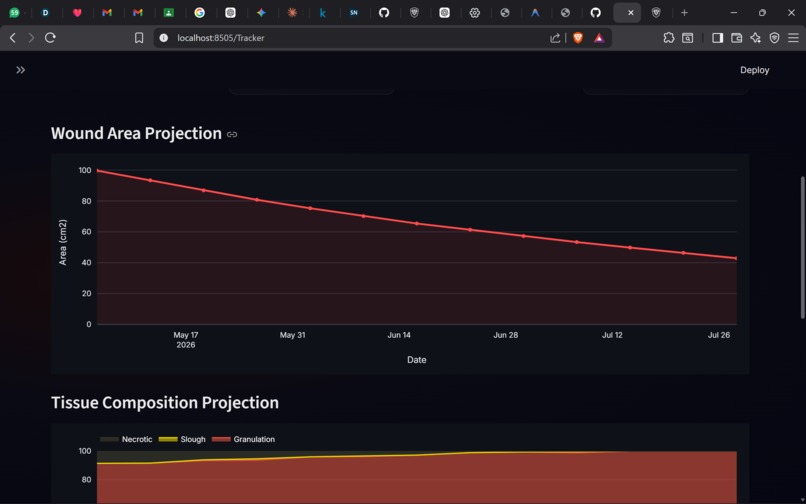The image size is (806, 504).
Task: Reload the Tracker page
Action: pyautogui.click(x=50, y=38)
